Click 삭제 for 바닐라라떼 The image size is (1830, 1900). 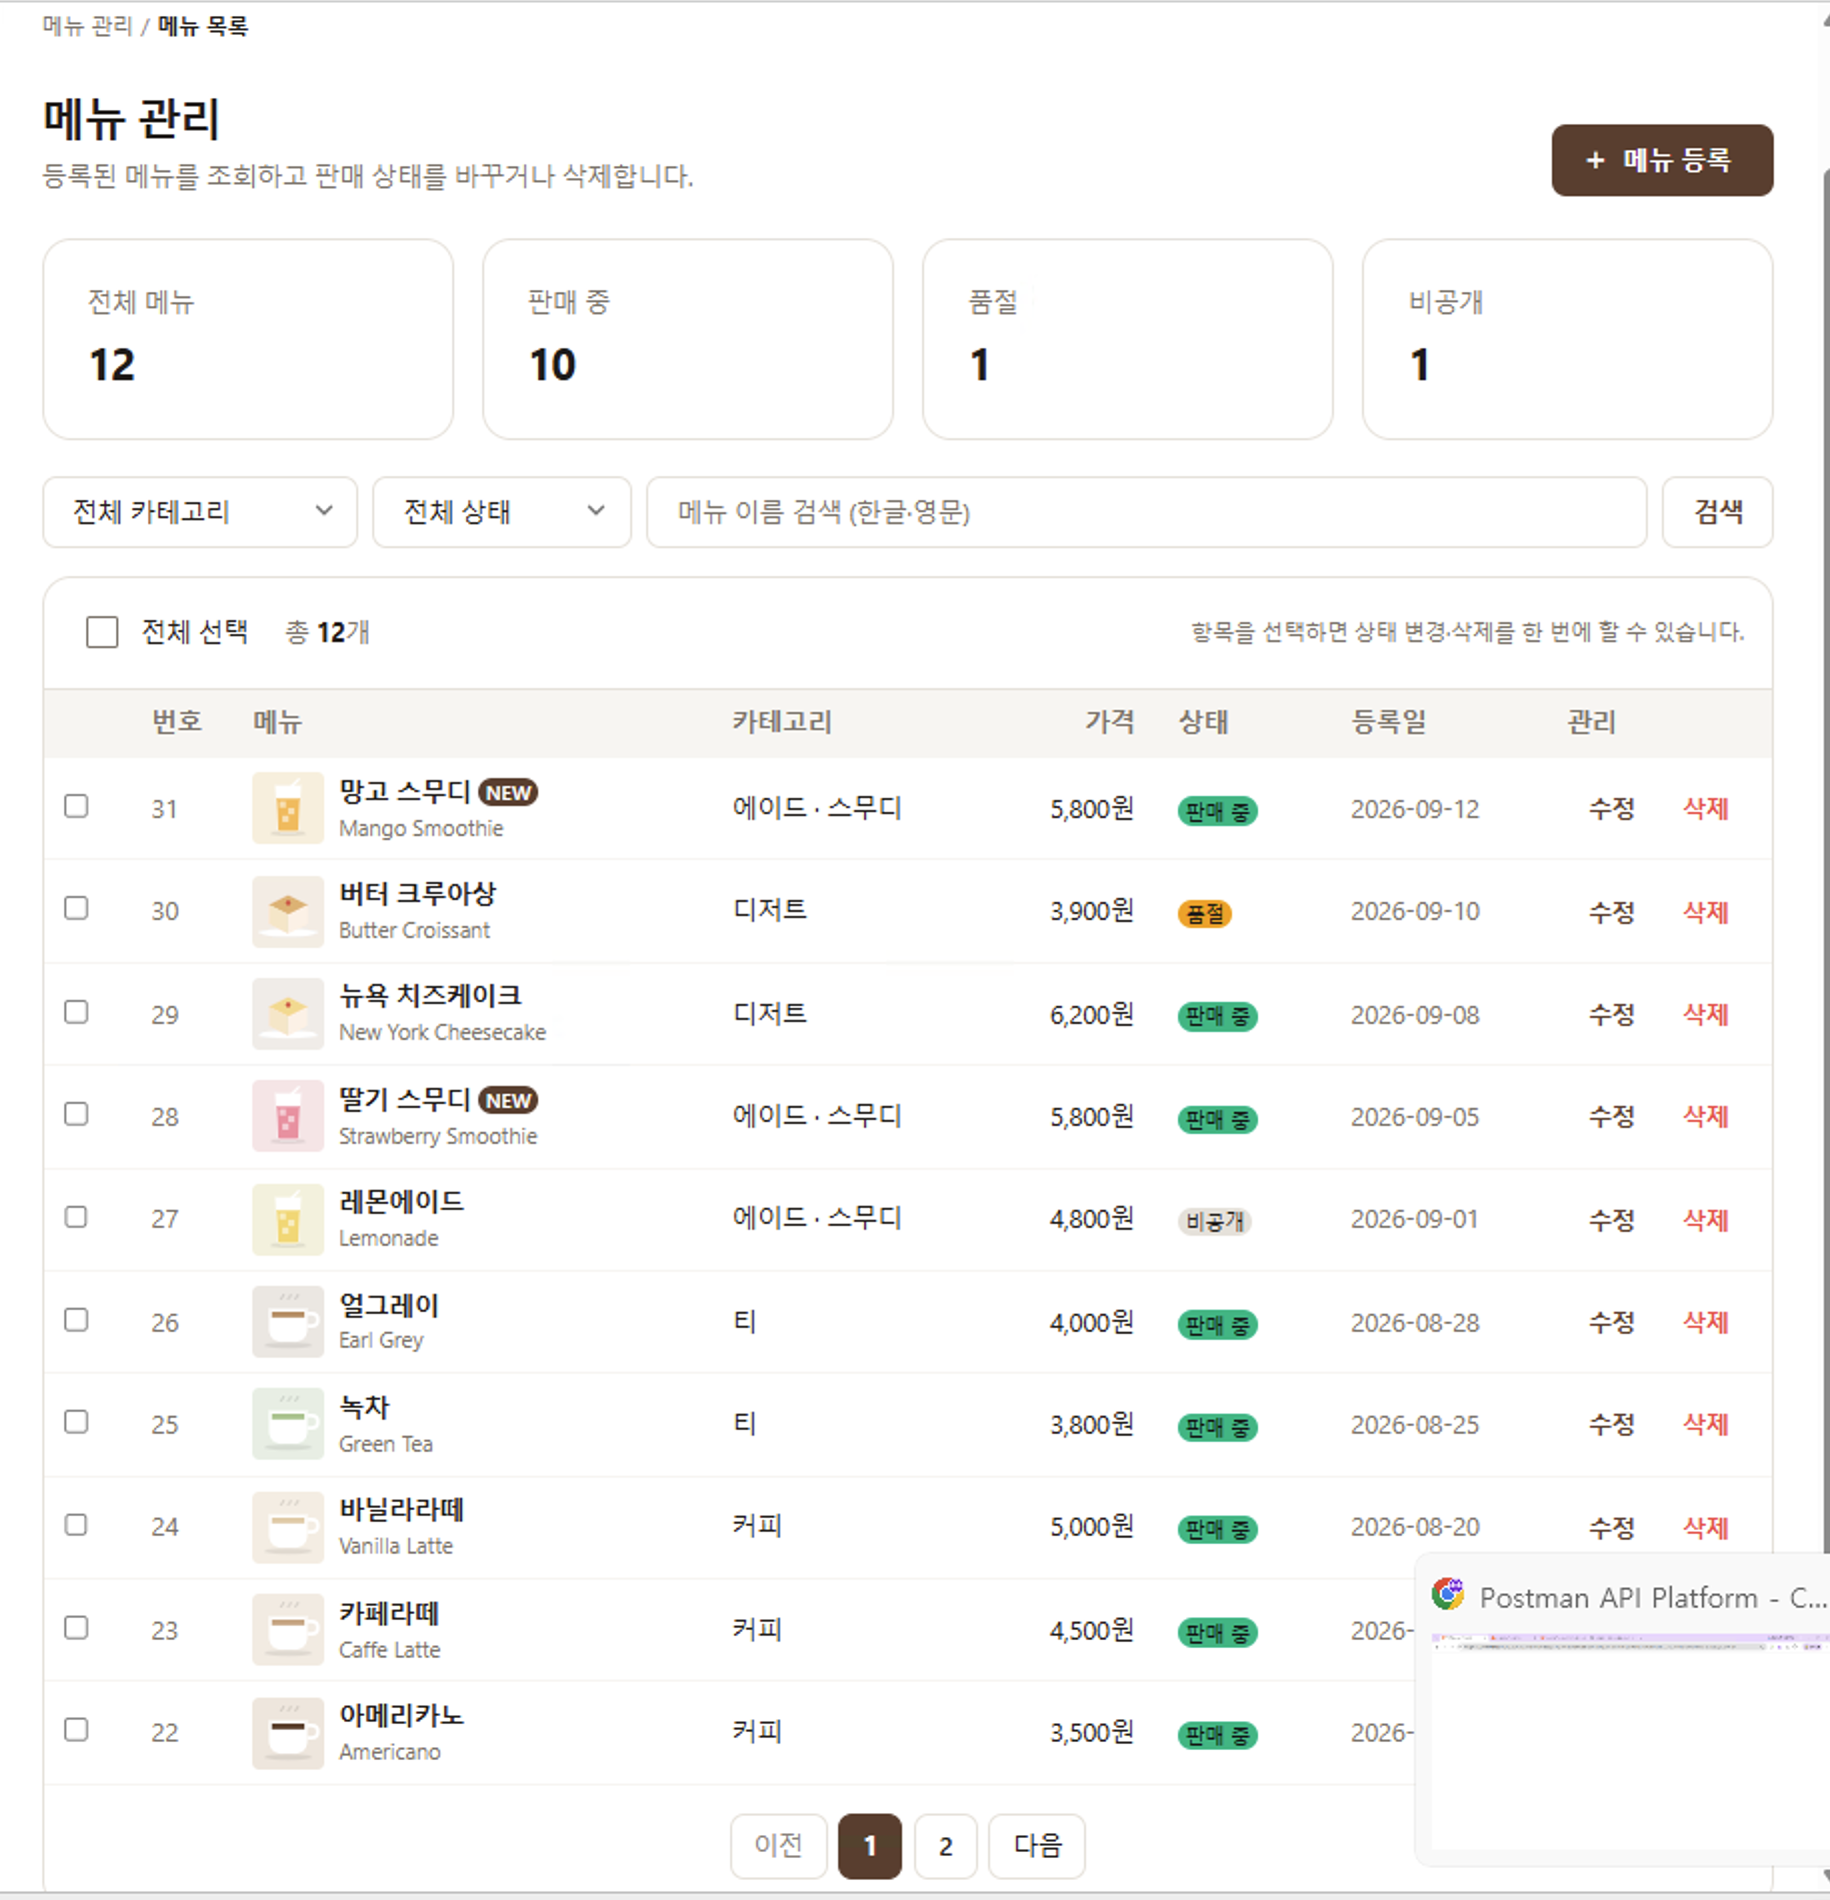point(1706,1527)
